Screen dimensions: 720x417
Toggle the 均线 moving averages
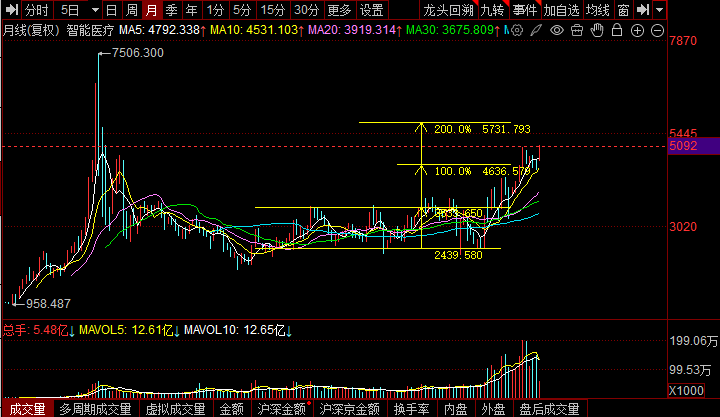[x=598, y=10]
